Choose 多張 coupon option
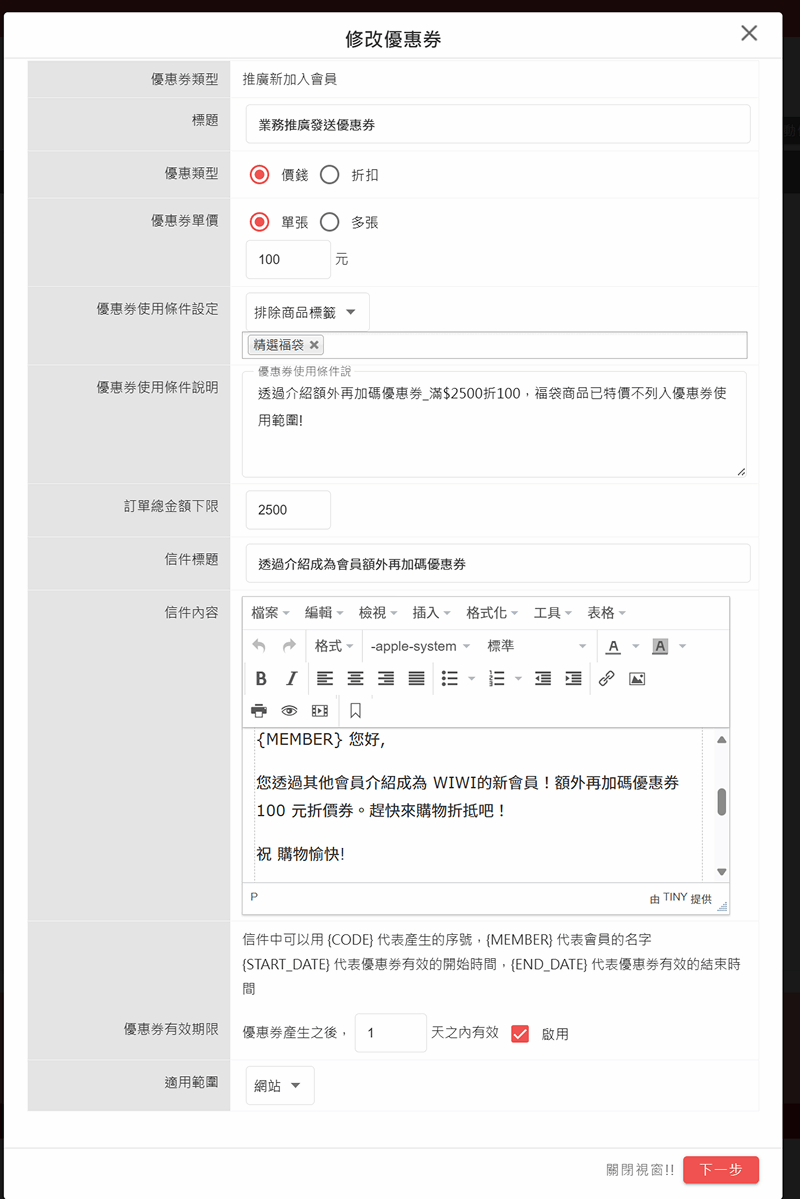This screenshot has width=800, height=1199. coord(330,223)
